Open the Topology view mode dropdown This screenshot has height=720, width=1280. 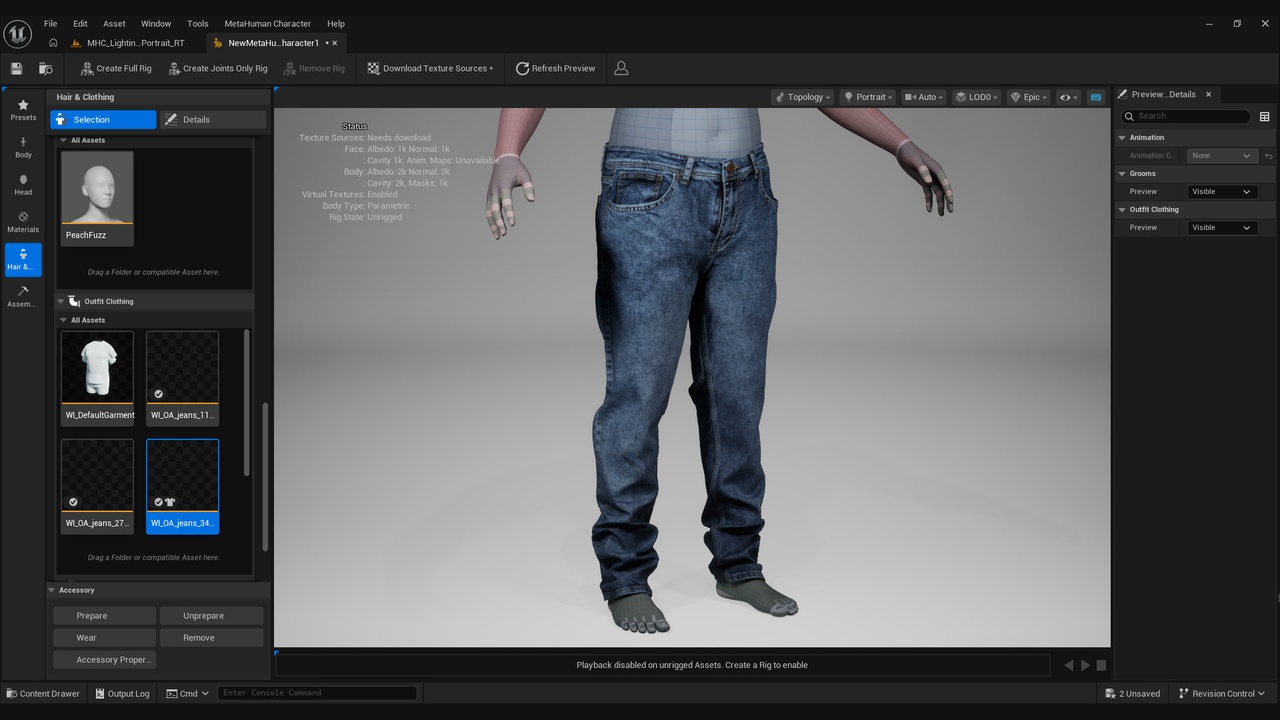802,97
